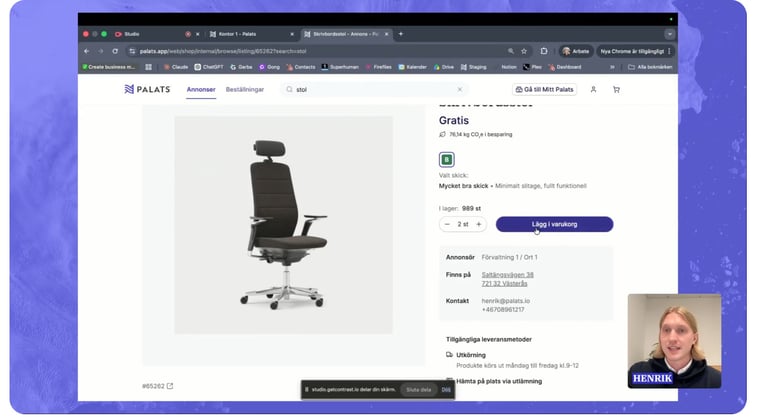Open 'Create business m...' bookmark
Image resolution: width=760 pixels, height=417 pixels.
point(108,67)
